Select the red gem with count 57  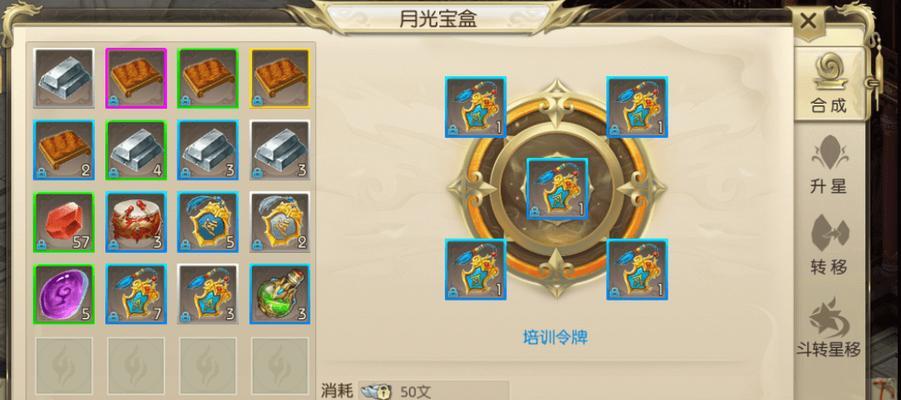click(x=64, y=222)
